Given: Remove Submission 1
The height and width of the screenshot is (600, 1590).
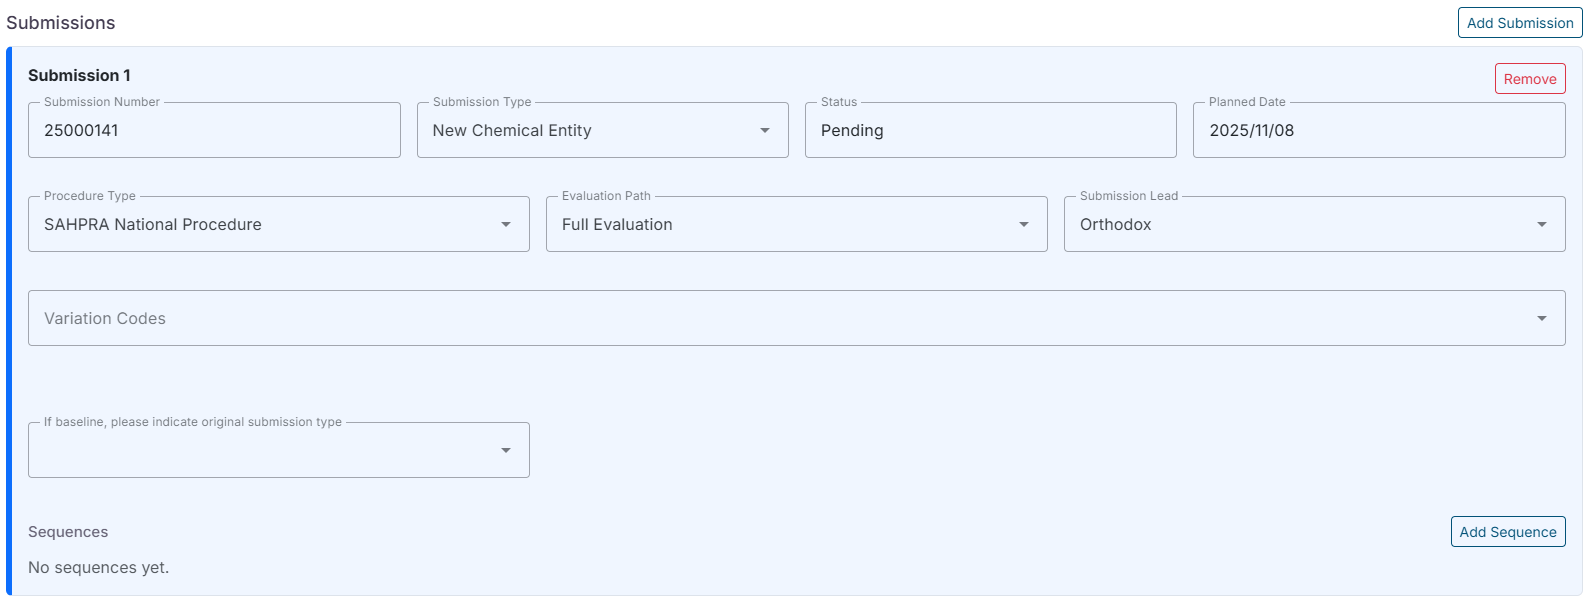Looking at the screenshot, I should coord(1529,79).
